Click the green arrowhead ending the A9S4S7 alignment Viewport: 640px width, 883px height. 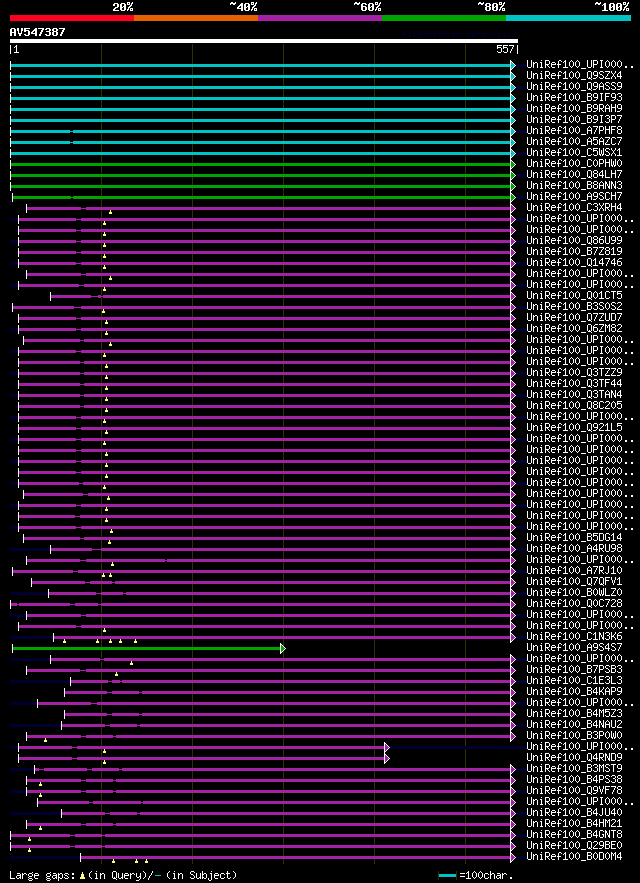pos(283,649)
